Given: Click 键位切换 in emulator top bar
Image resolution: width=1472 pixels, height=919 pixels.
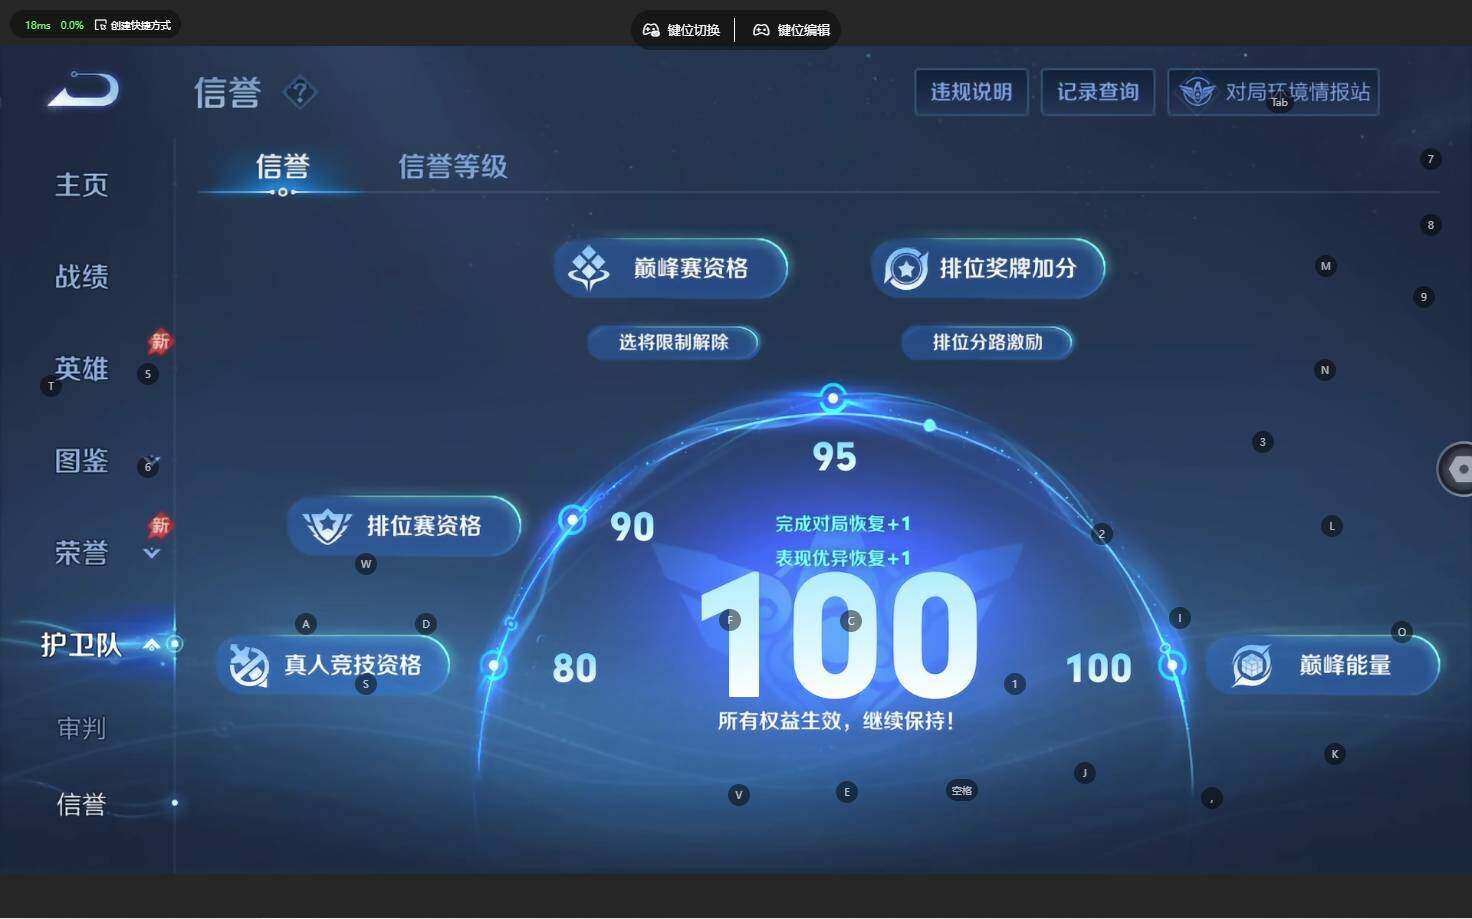Looking at the screenshot, I should [x=681, y=30].
